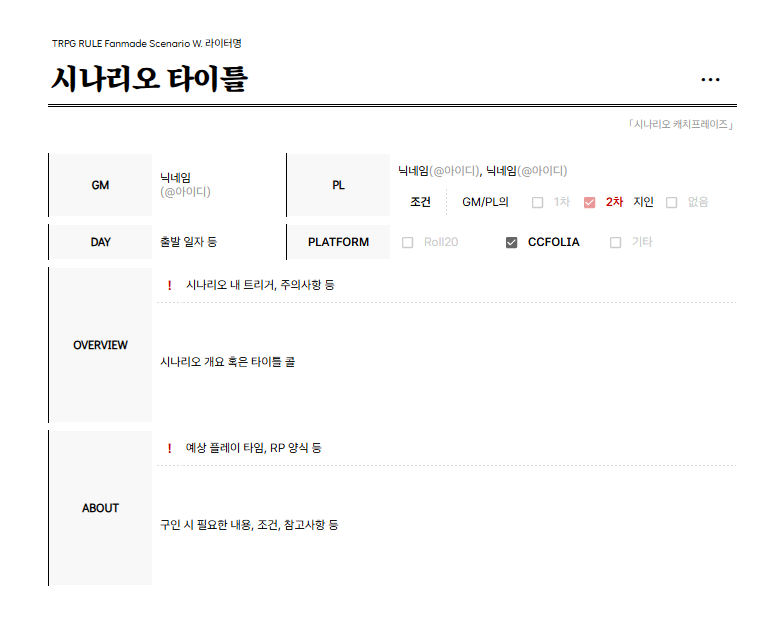
Task: Uncheck the 2차 checkbox
Action: (x=589, y=202)
